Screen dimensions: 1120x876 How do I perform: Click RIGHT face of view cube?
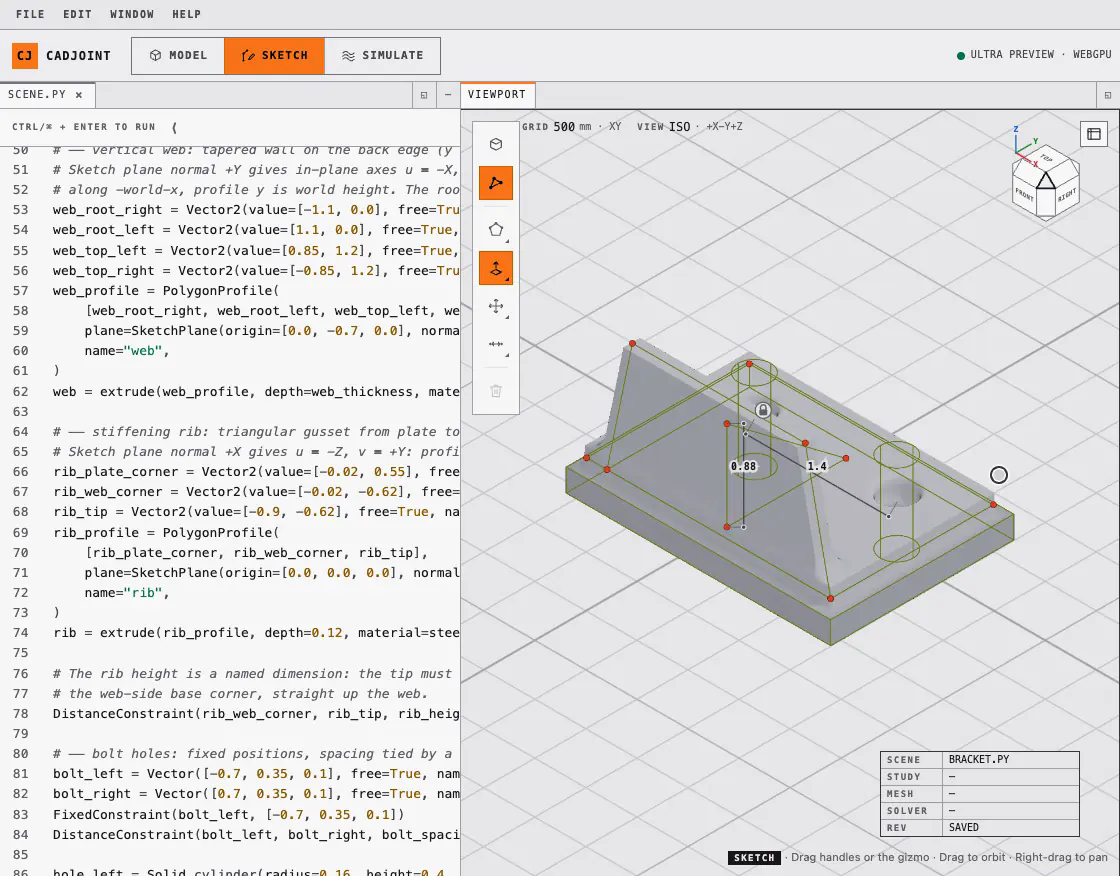1067,194
